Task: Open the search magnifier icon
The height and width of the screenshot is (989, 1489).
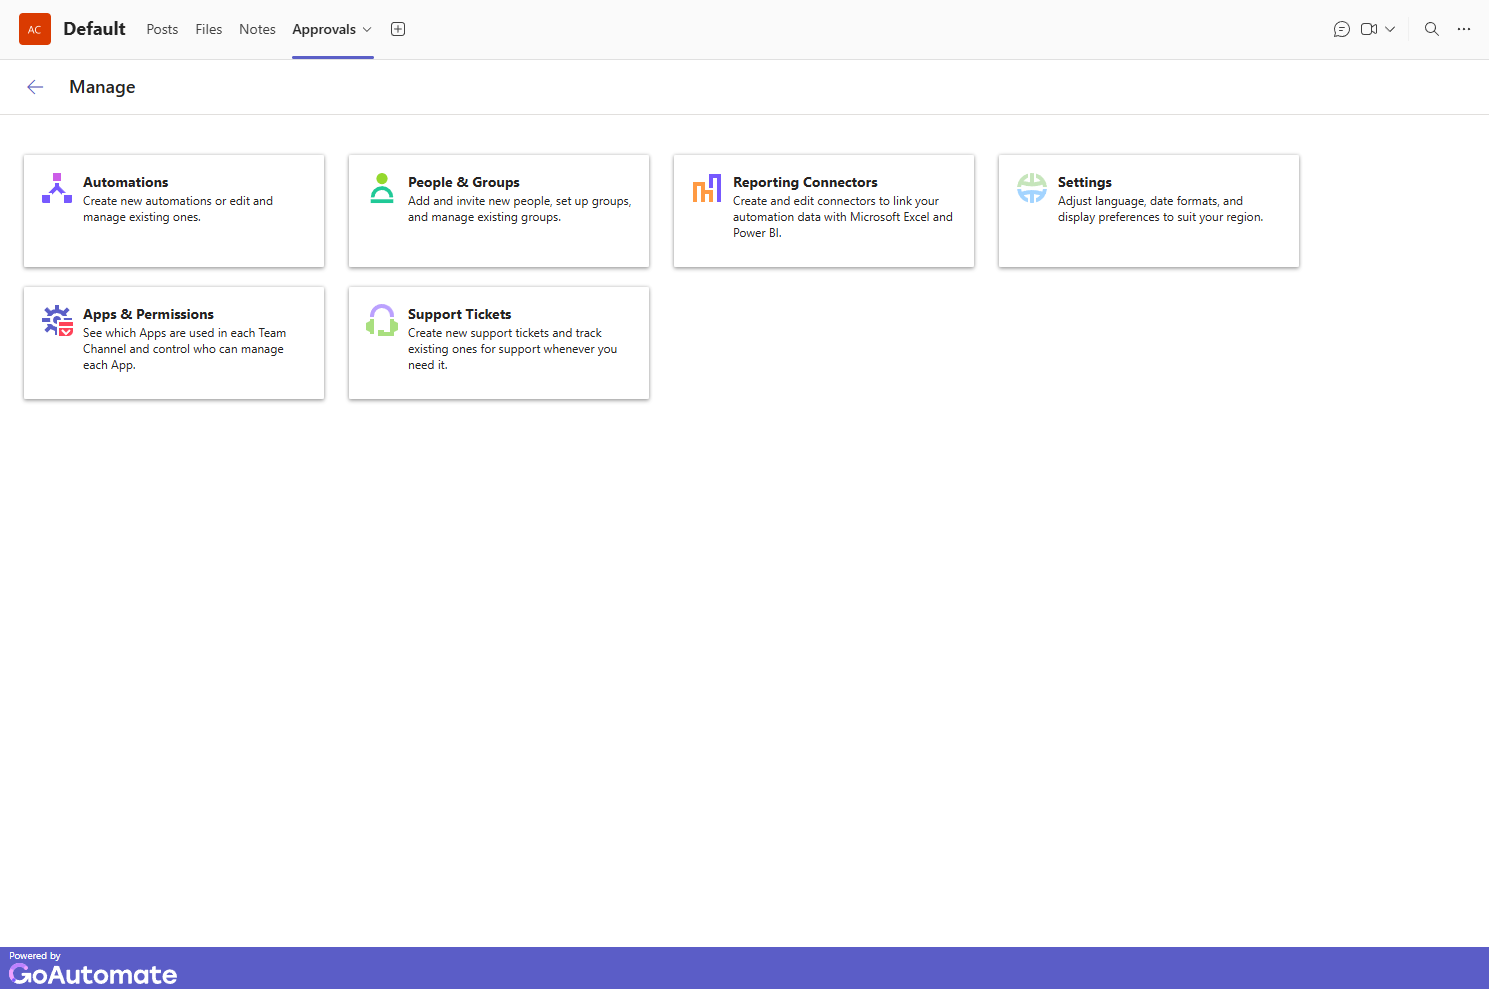Action: coord(1432,29)
